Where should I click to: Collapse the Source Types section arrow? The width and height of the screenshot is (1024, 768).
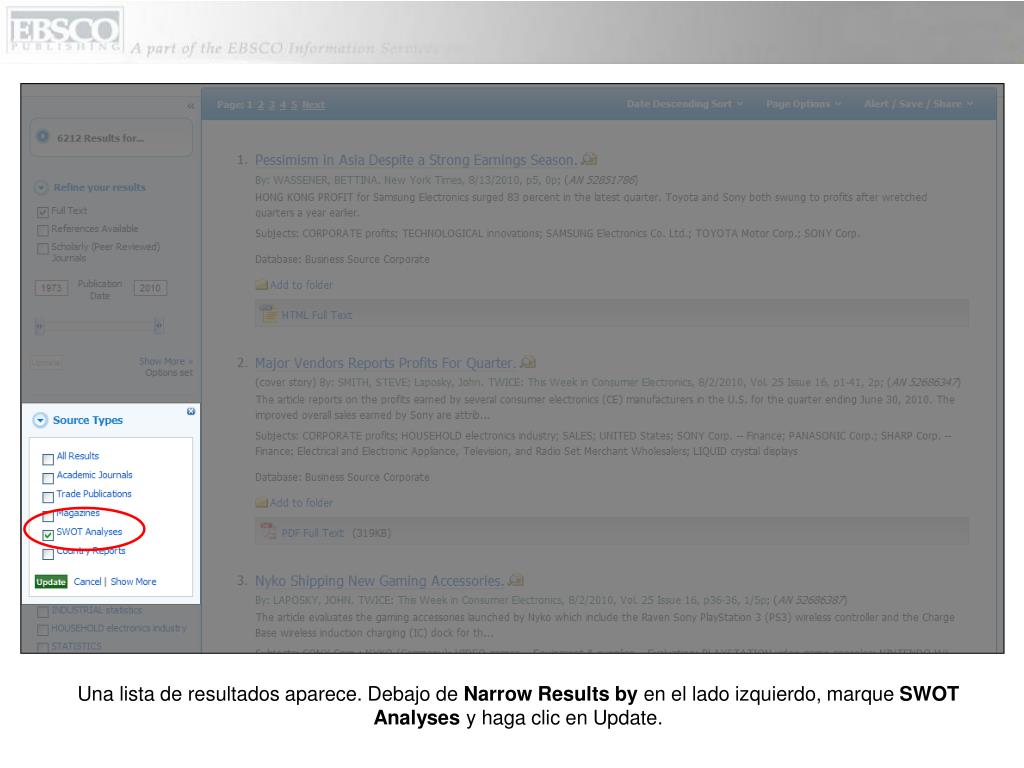click(x=40, y=420)
